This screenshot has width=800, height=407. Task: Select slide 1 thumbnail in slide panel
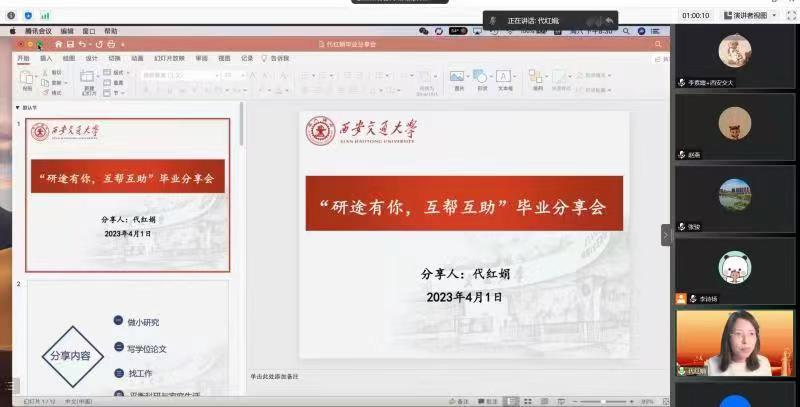click(128, 195)
